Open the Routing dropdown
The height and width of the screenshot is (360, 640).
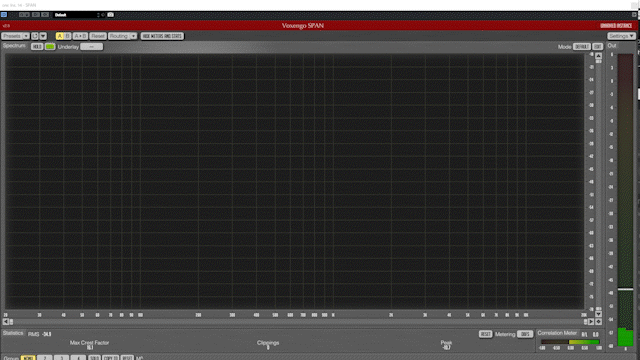(122, 36)
